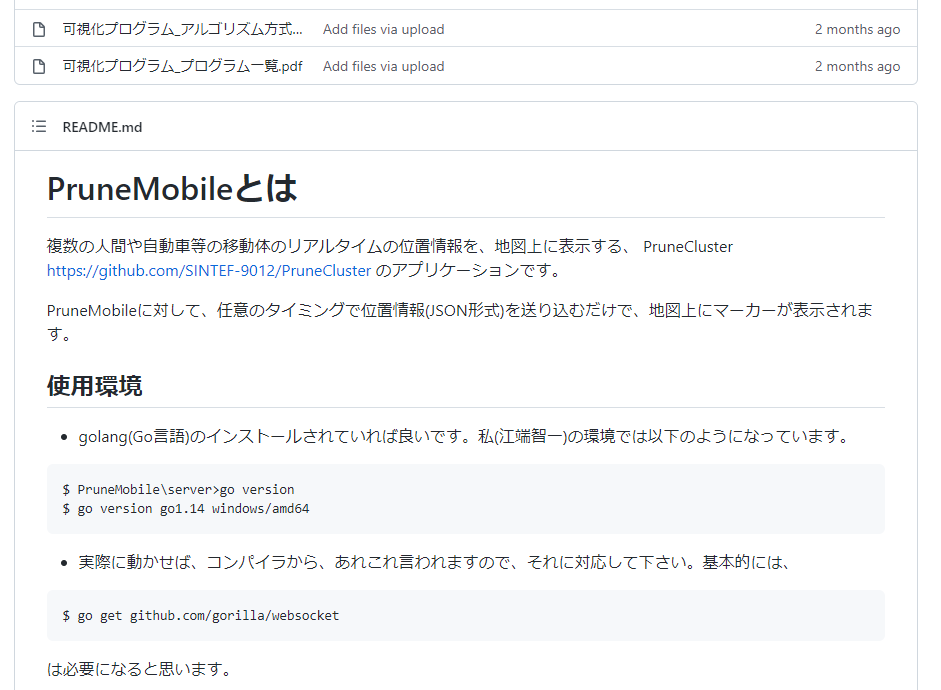Screen dimensions: 941x690
Task: Click the 'go get github.com/gorilla/websocket' code line
Action: [x=200, y=615]
